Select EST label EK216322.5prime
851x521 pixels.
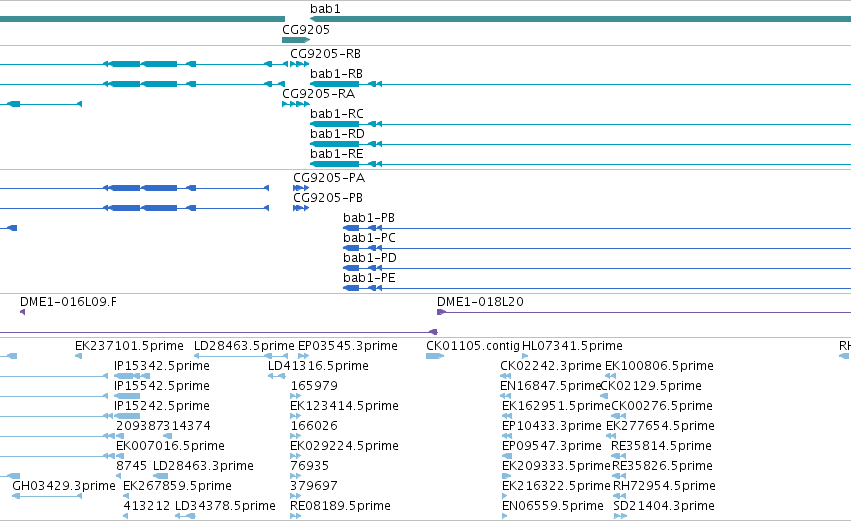pyautogui.click(x=556, y=487)
